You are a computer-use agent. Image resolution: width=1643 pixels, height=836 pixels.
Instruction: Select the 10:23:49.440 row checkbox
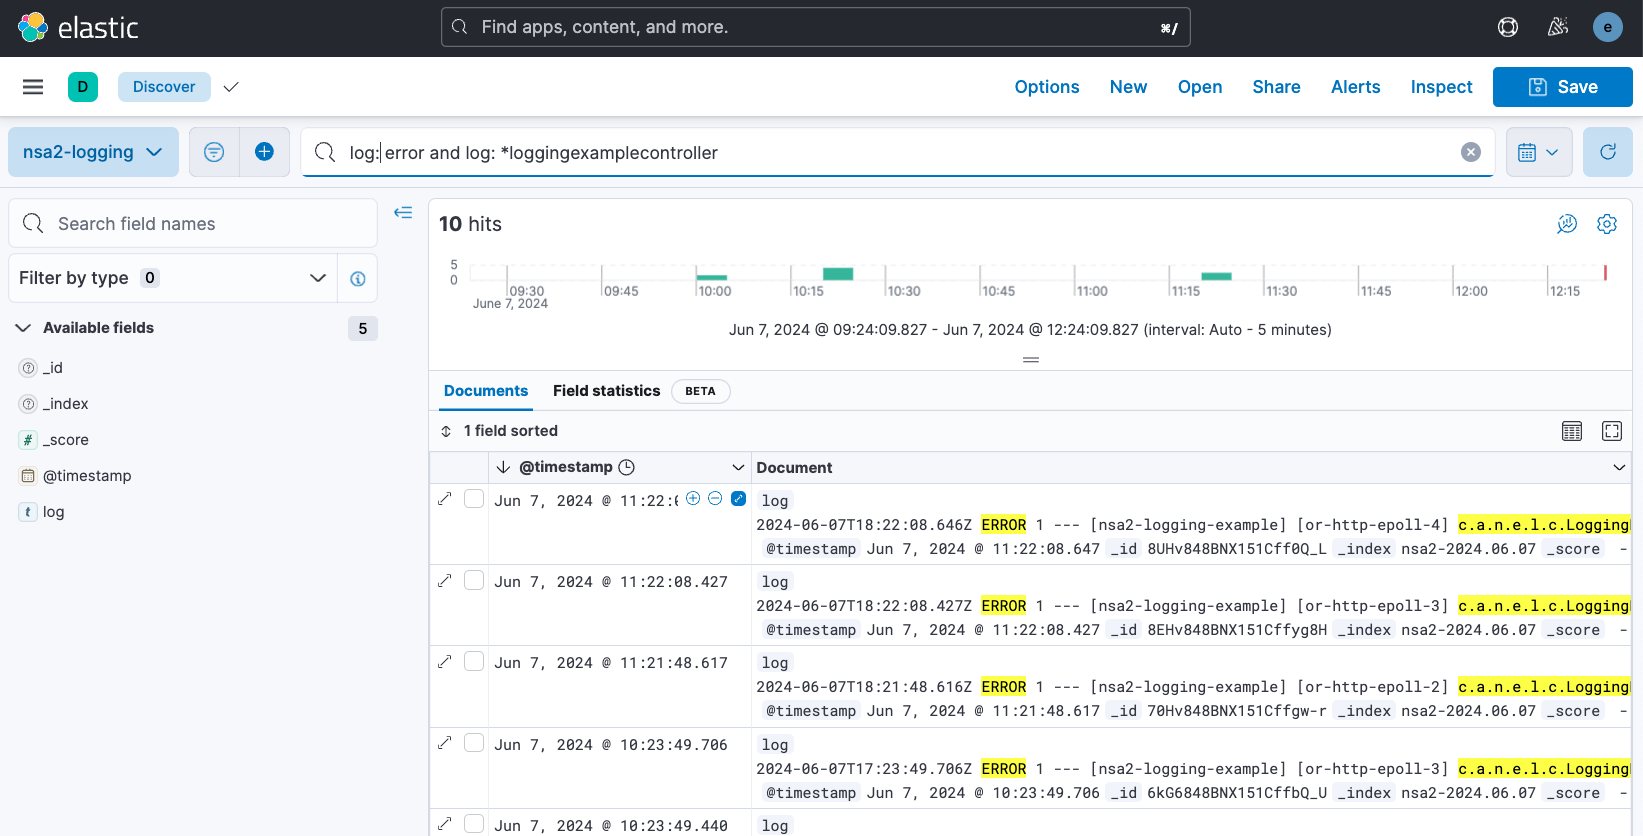[474, 823]
